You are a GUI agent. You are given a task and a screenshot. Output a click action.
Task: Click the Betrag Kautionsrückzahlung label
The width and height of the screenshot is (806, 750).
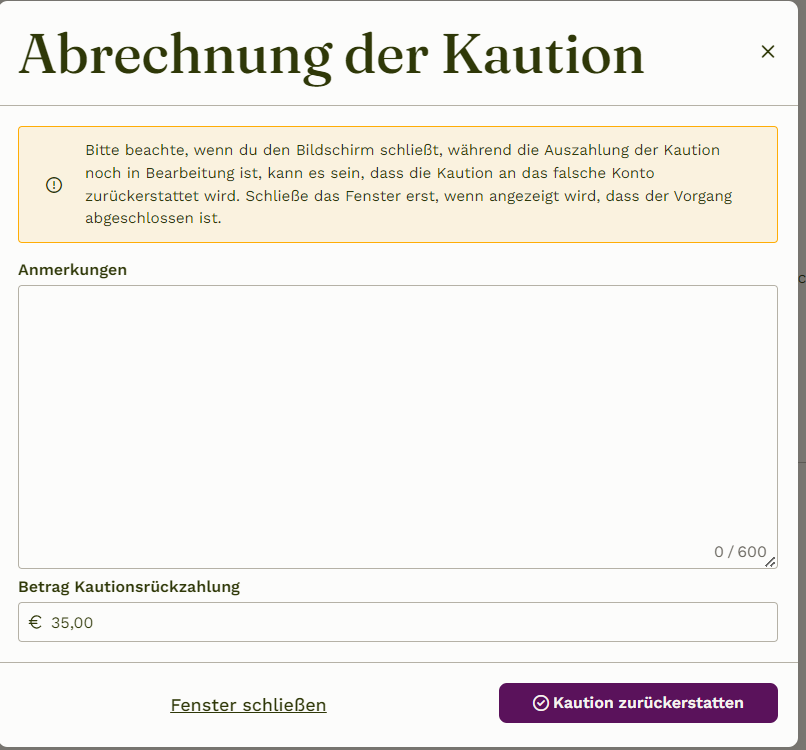tap(129, 587)
